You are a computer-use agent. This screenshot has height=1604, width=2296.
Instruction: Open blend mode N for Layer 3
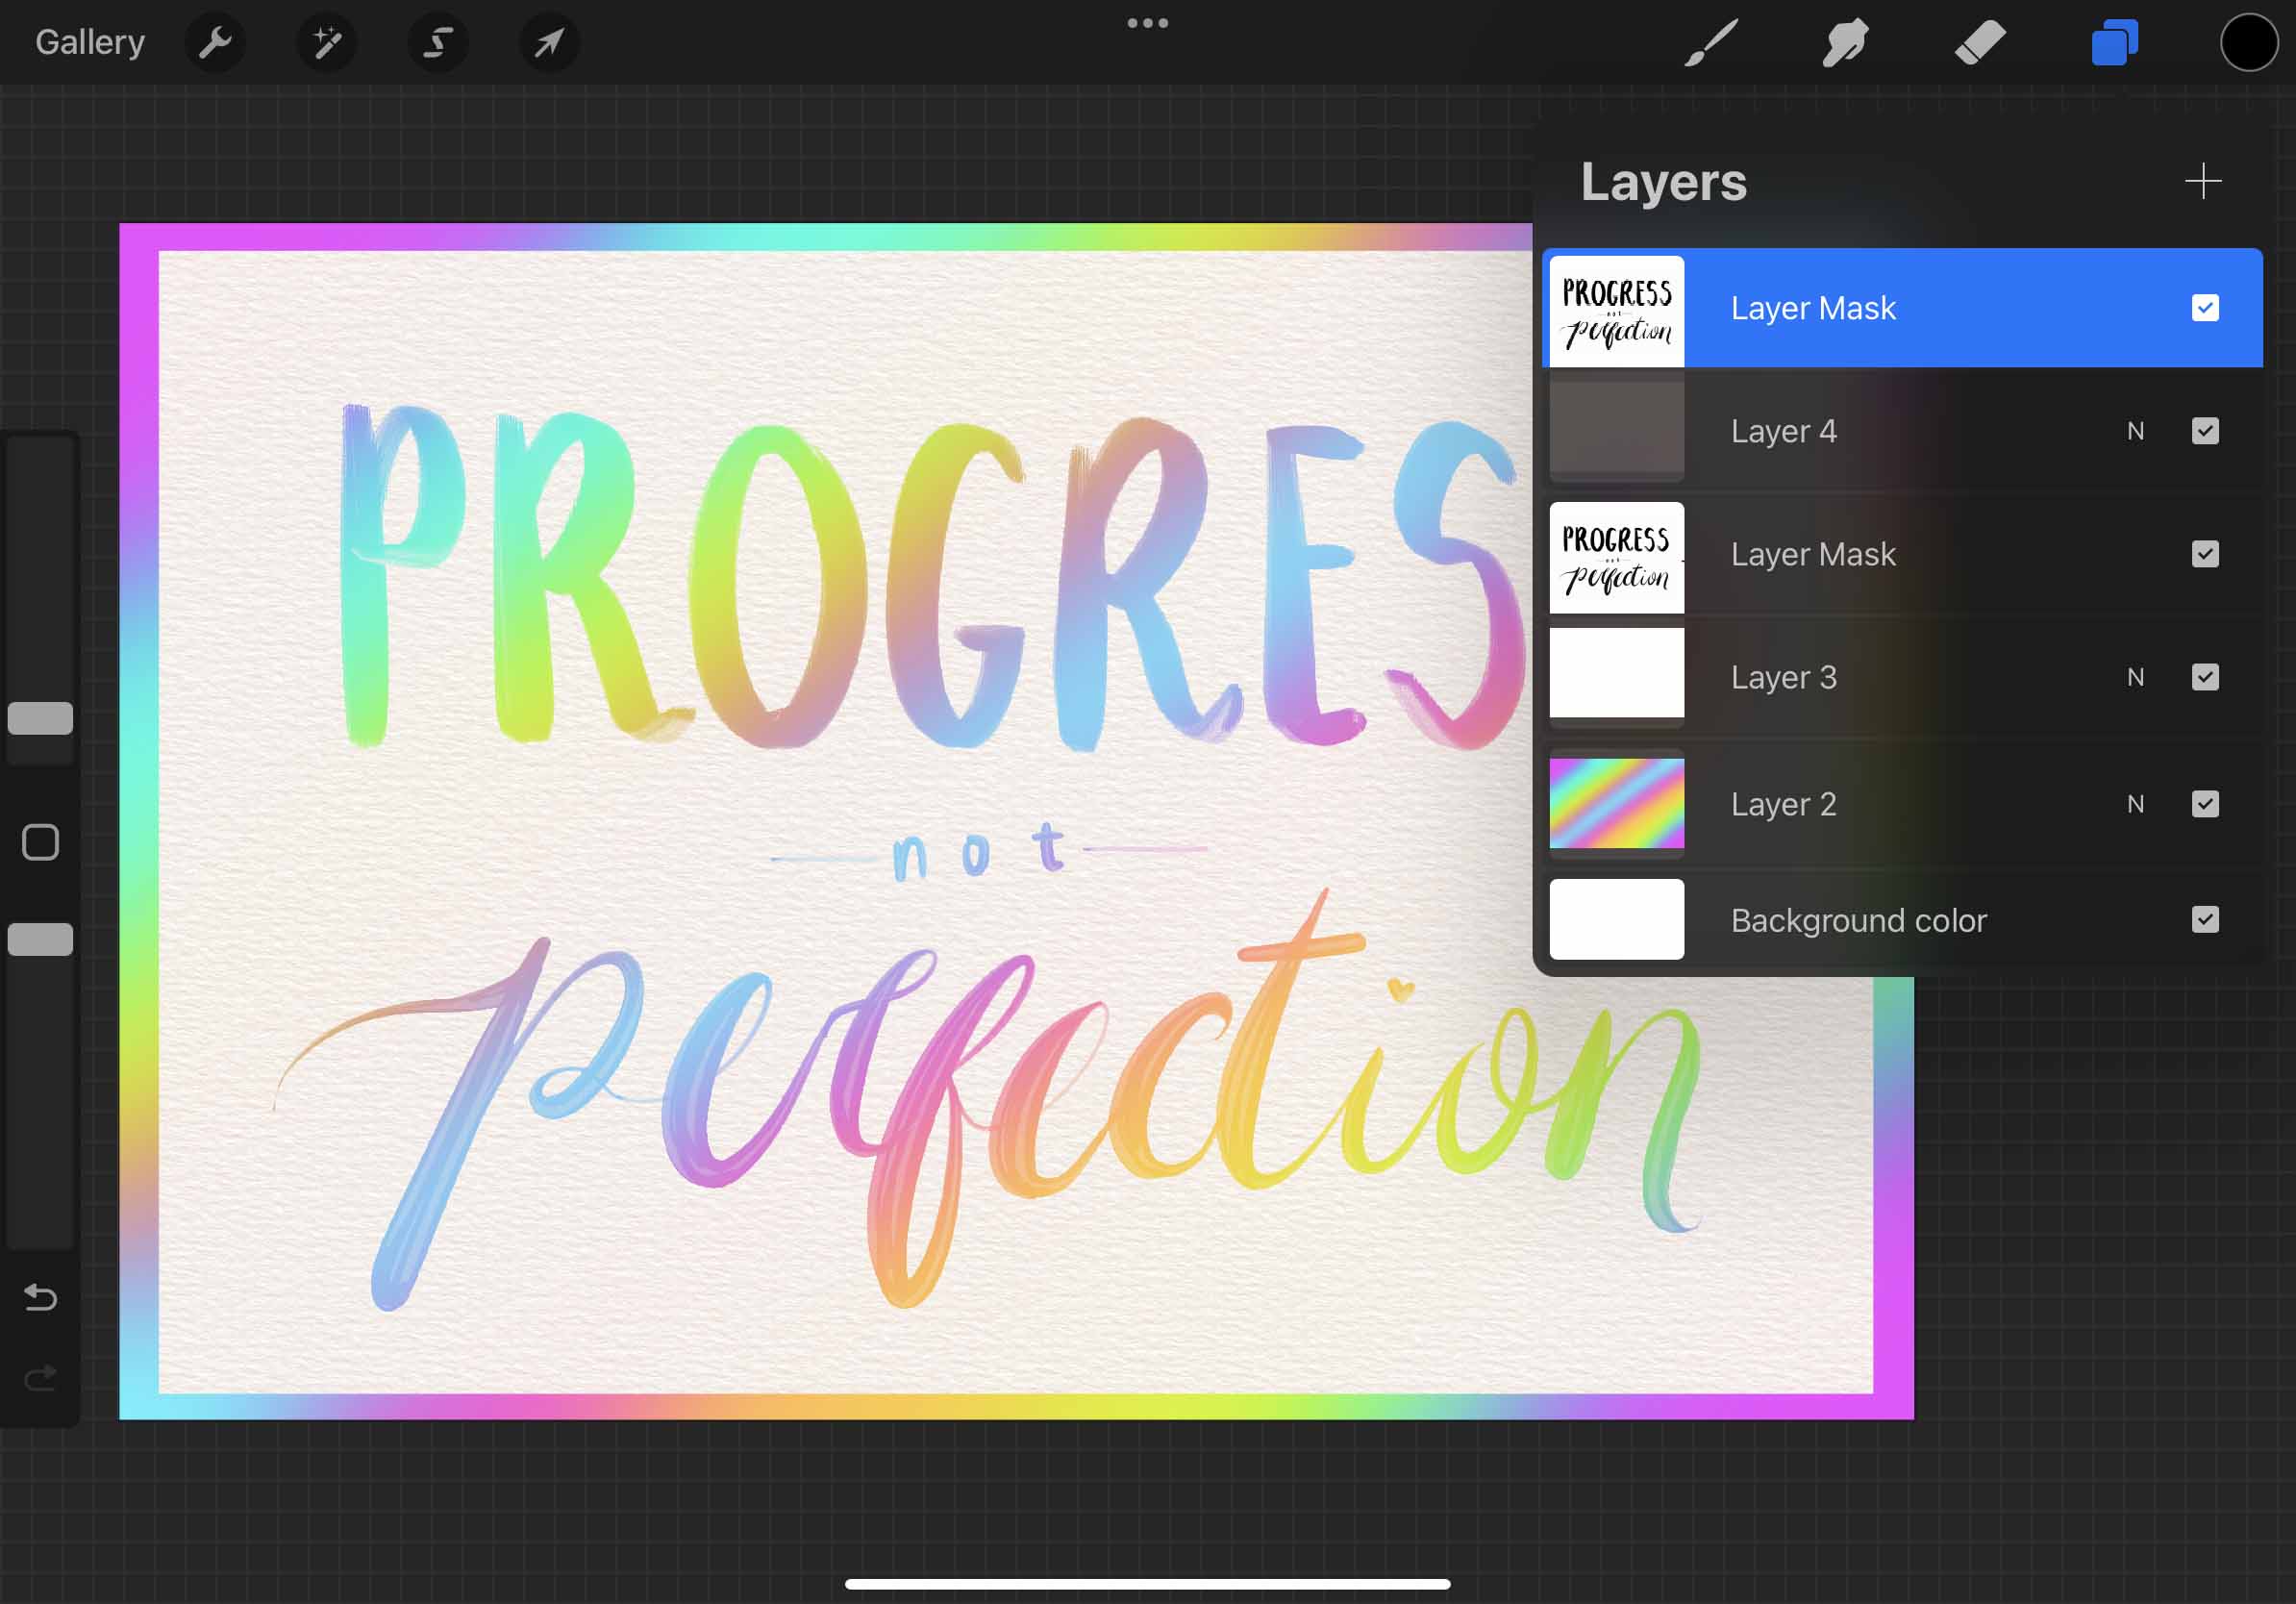click(2135, 677)
